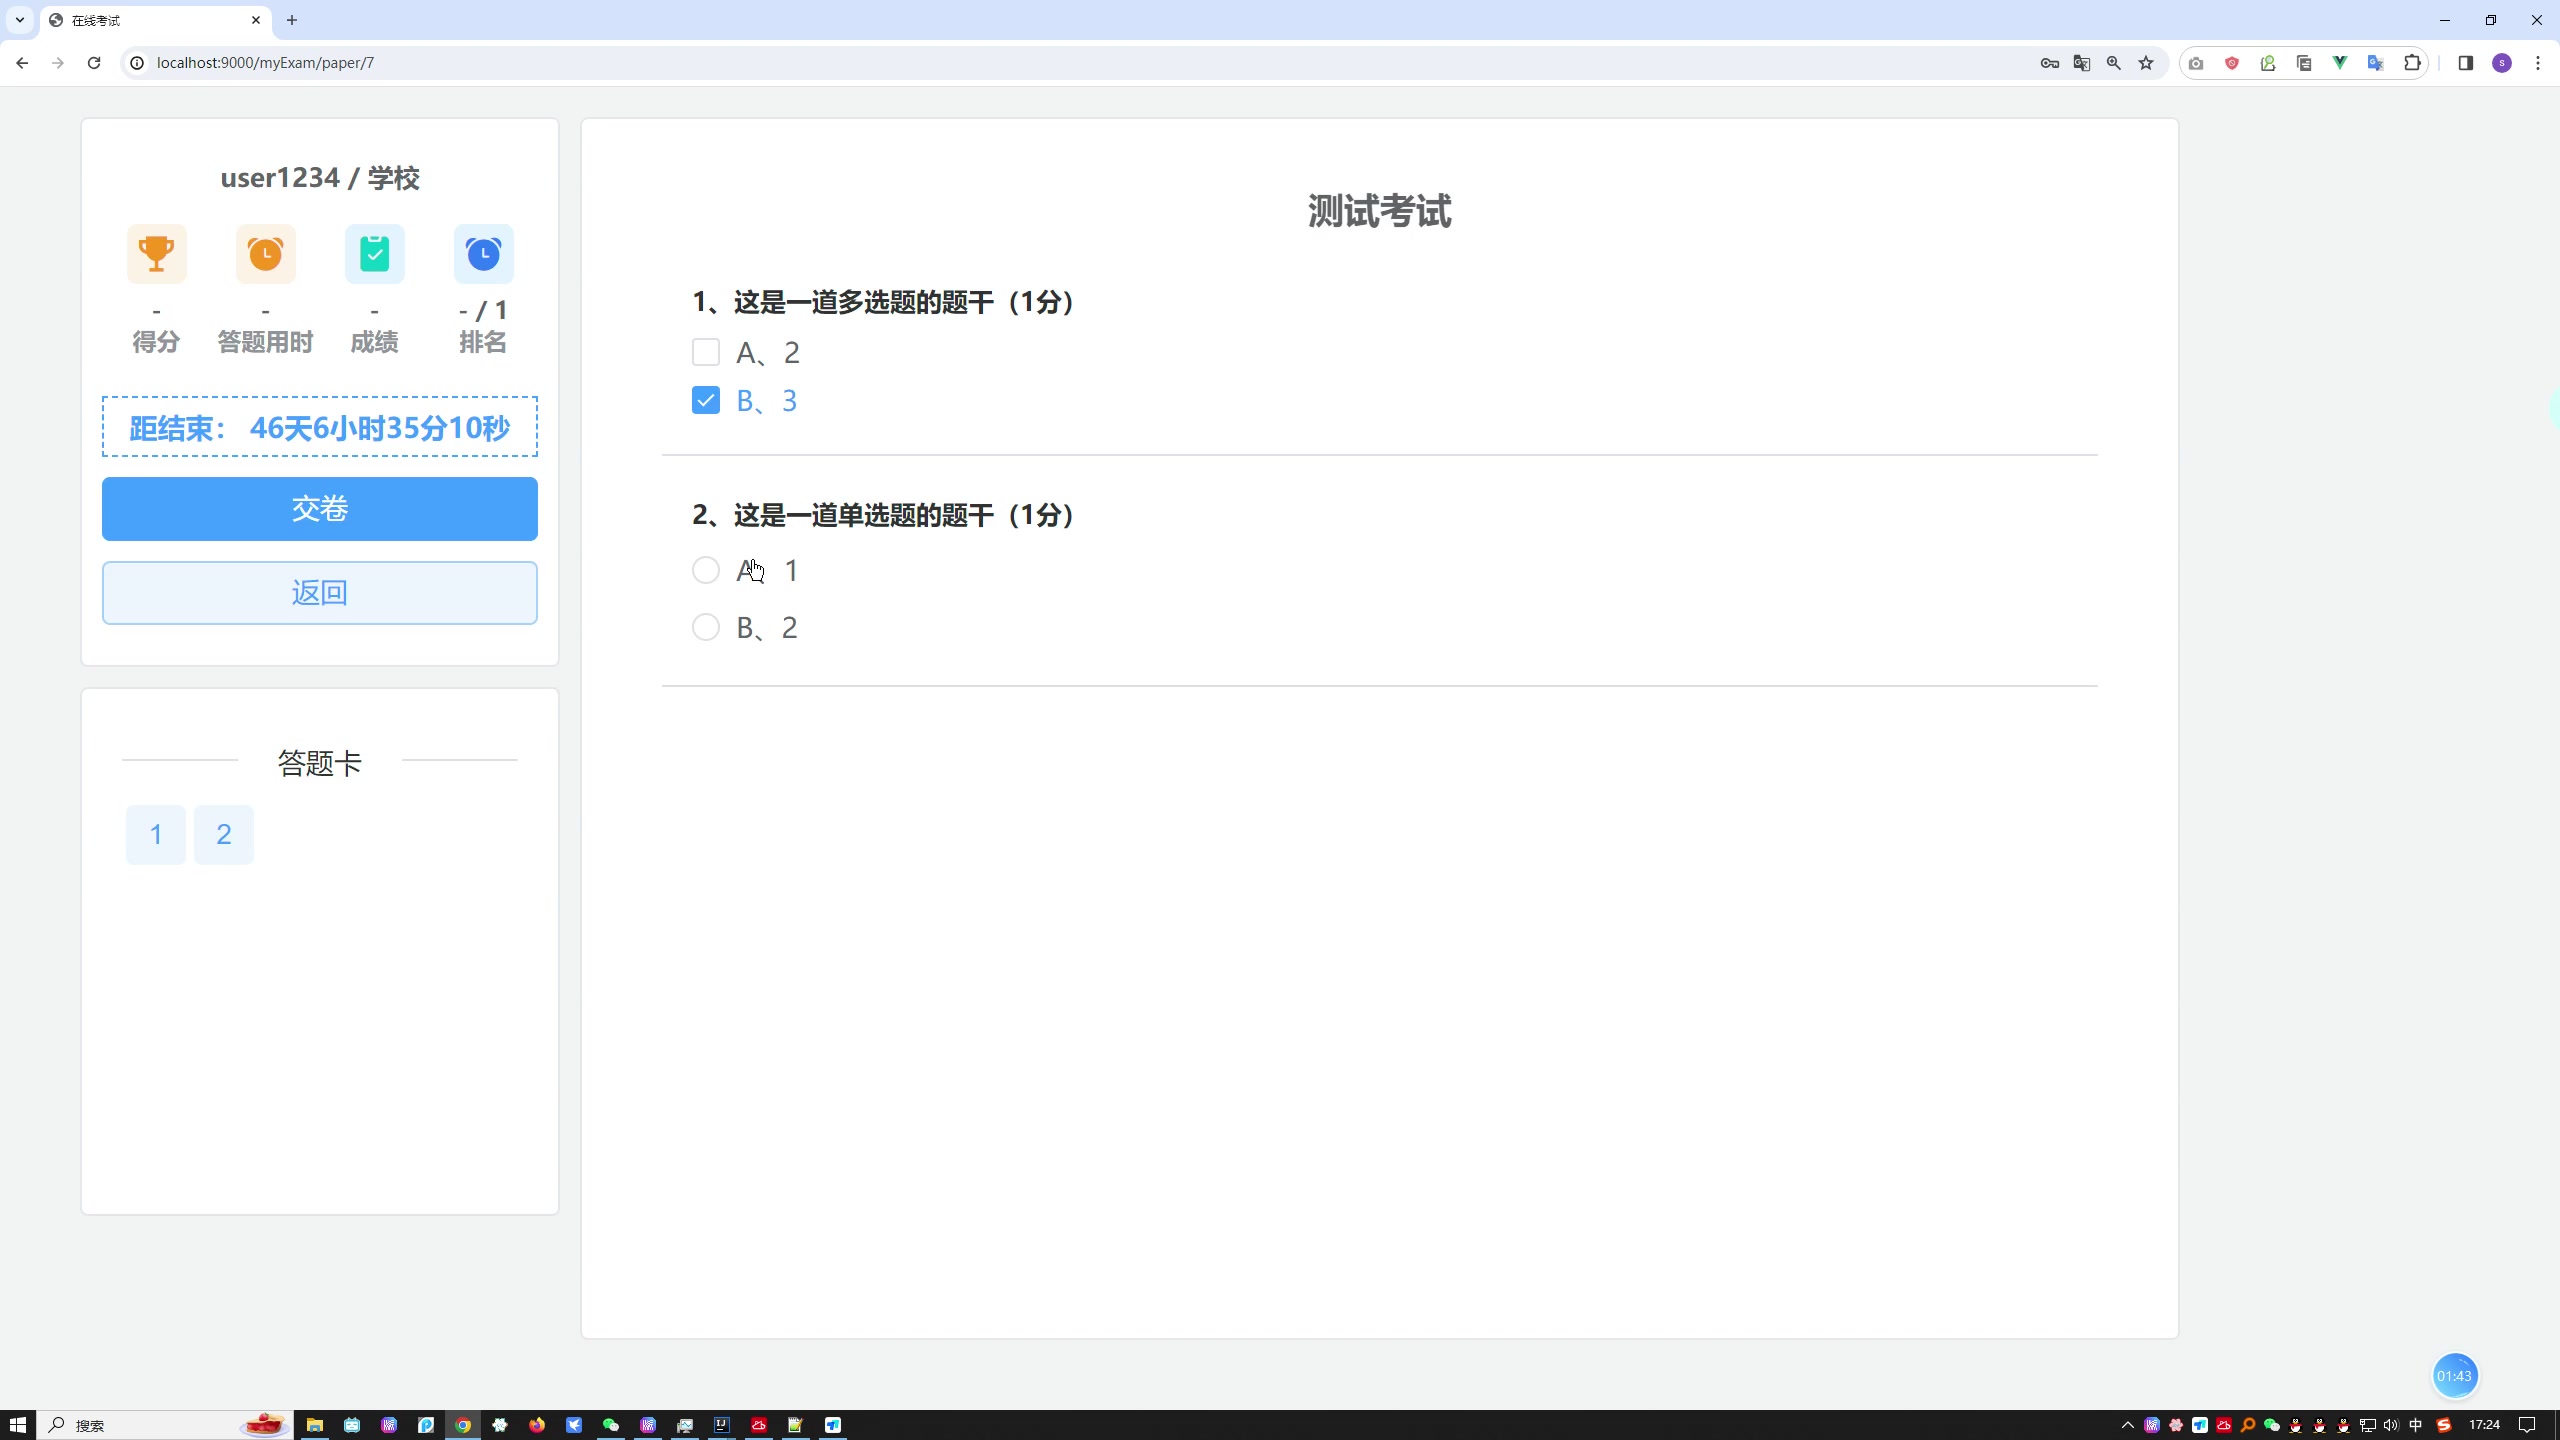The image size is (2560, 1440).
Task: Click the volume speaker tray icon
Action: (2391, 1425)
